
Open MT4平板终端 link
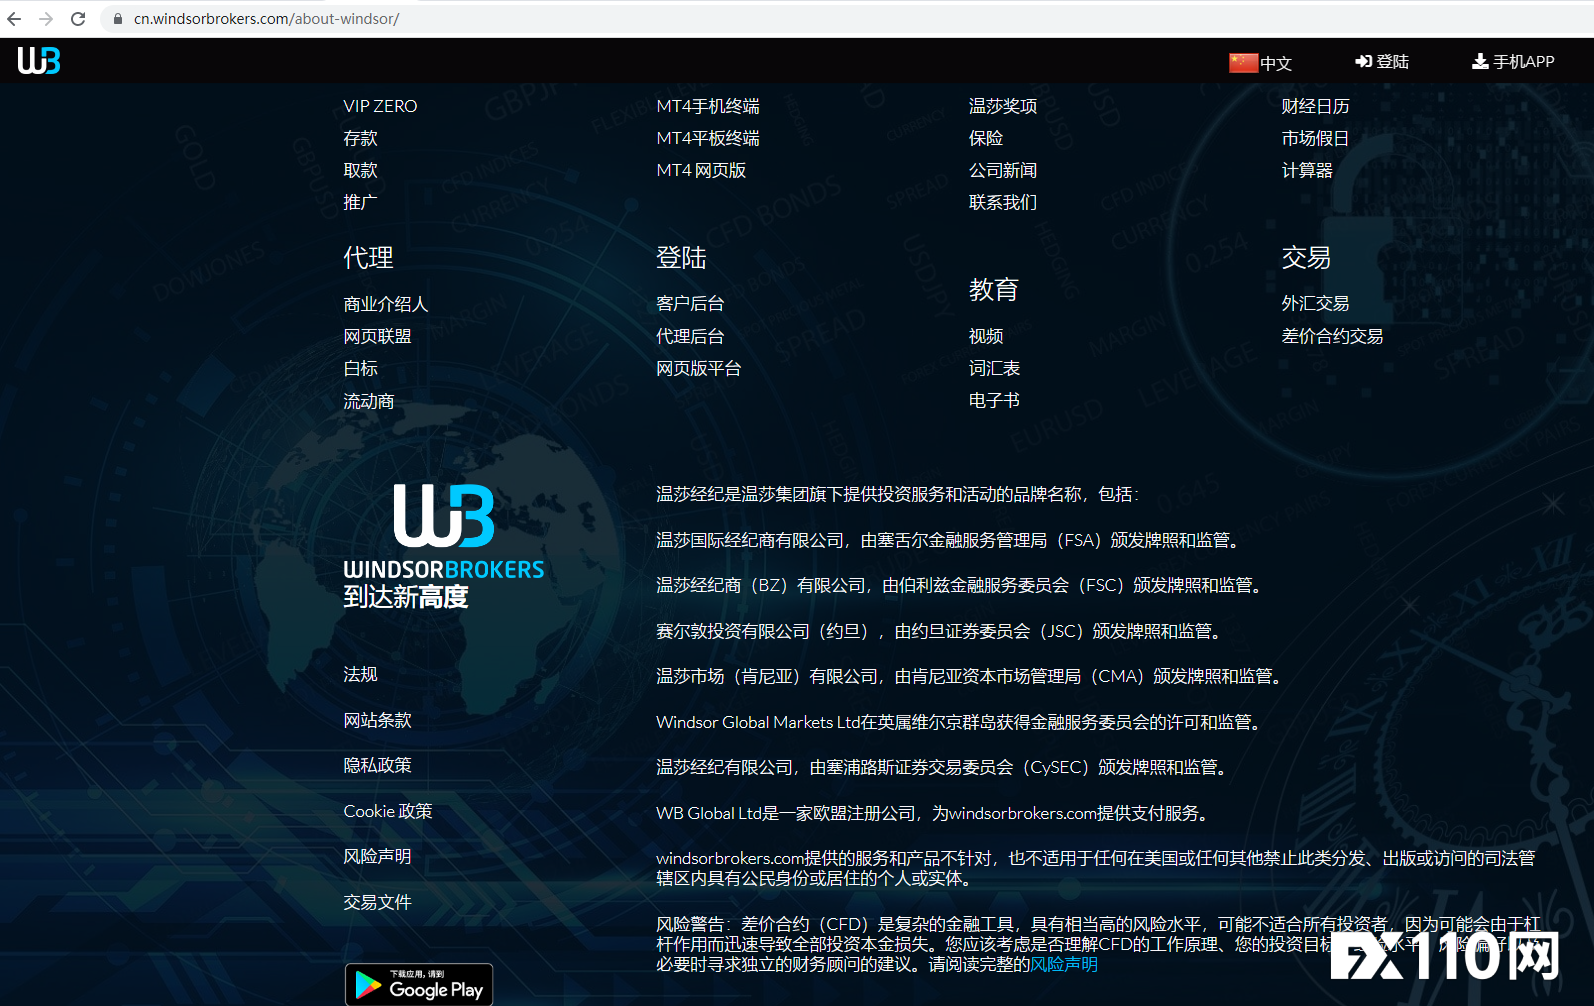pyautogui.click(x=708, y=138)
